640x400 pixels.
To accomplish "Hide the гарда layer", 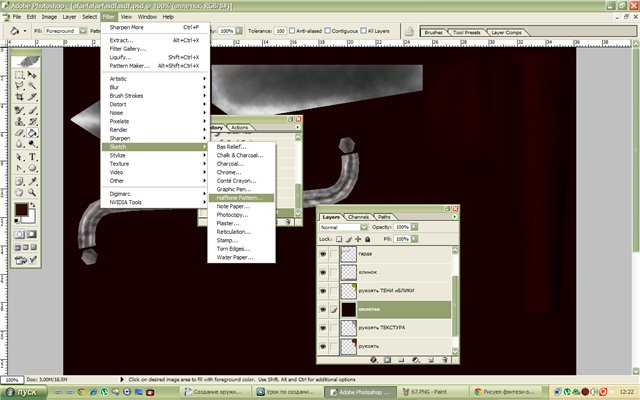I will [323, 254].
